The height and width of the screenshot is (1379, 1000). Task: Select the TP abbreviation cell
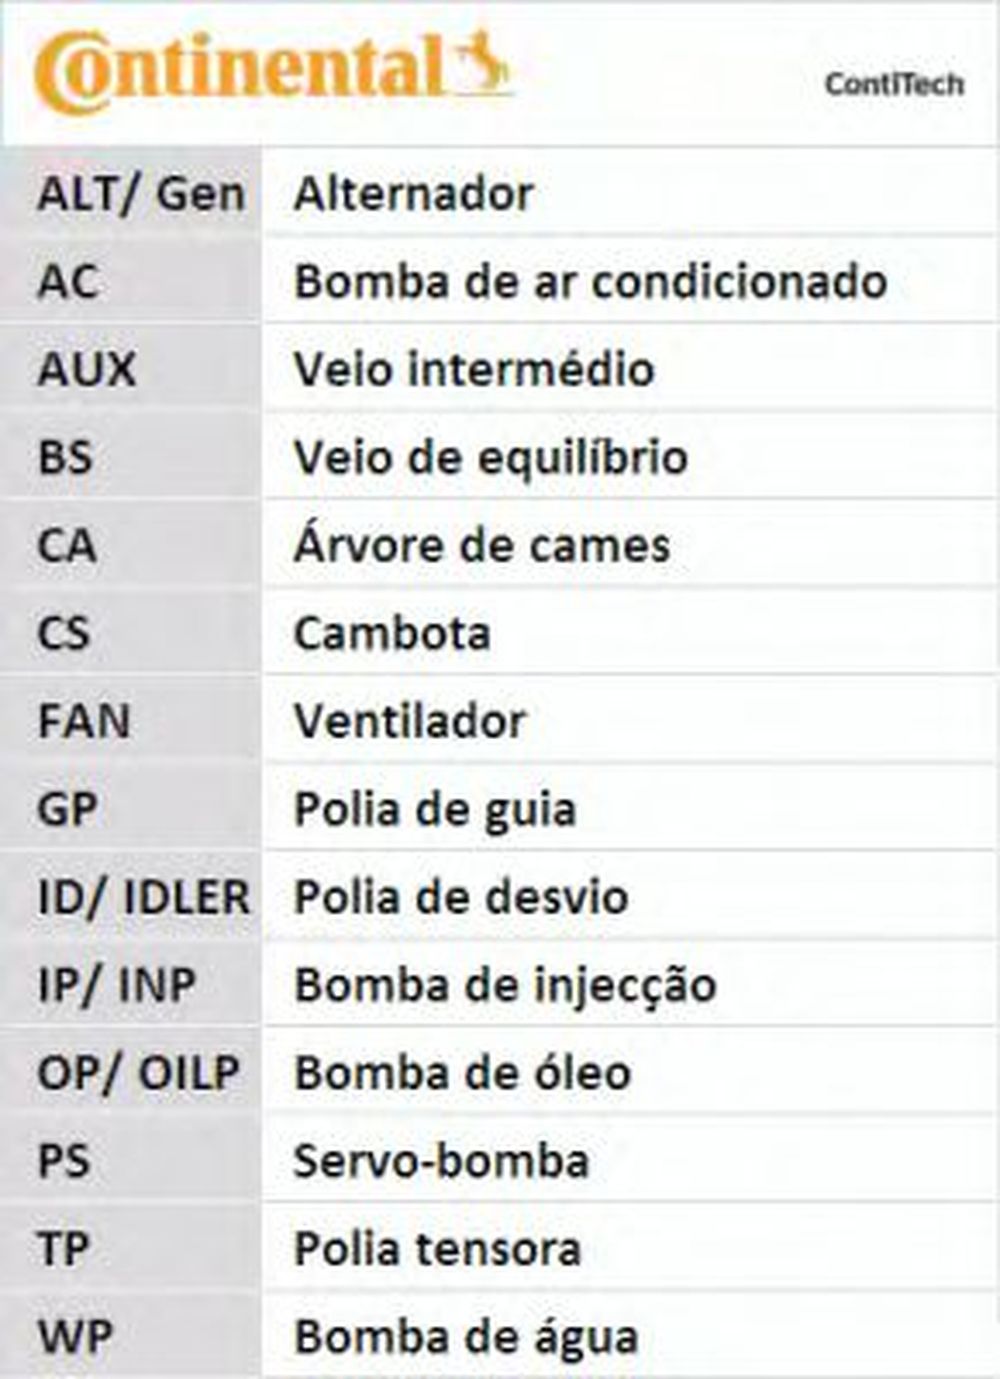63,1250
